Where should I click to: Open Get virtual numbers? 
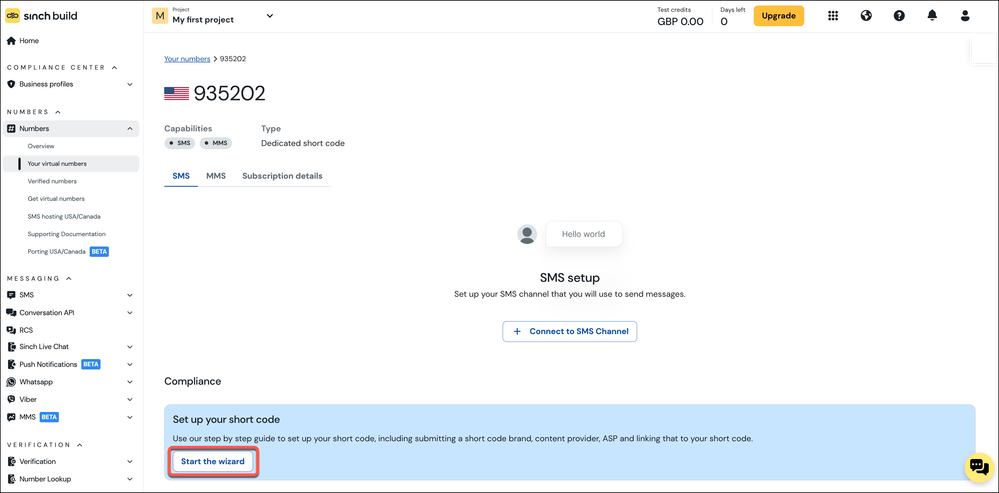[55, 199]
